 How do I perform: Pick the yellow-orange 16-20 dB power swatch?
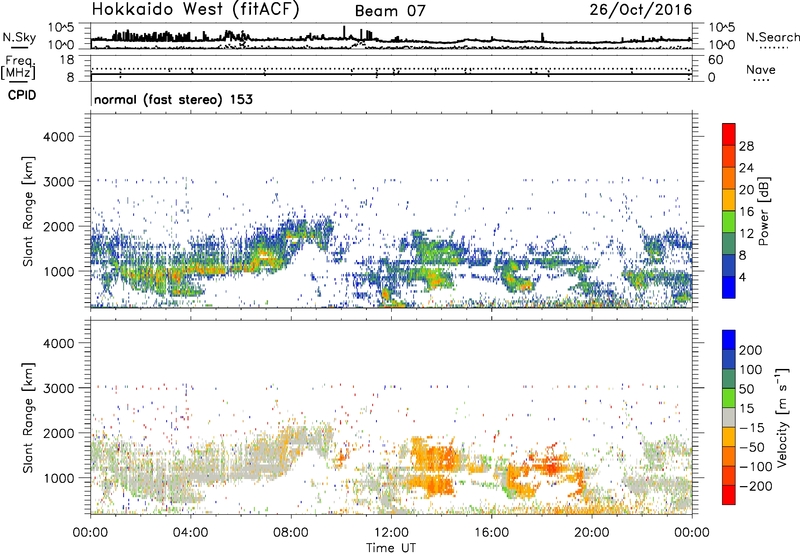click(729, 200)
